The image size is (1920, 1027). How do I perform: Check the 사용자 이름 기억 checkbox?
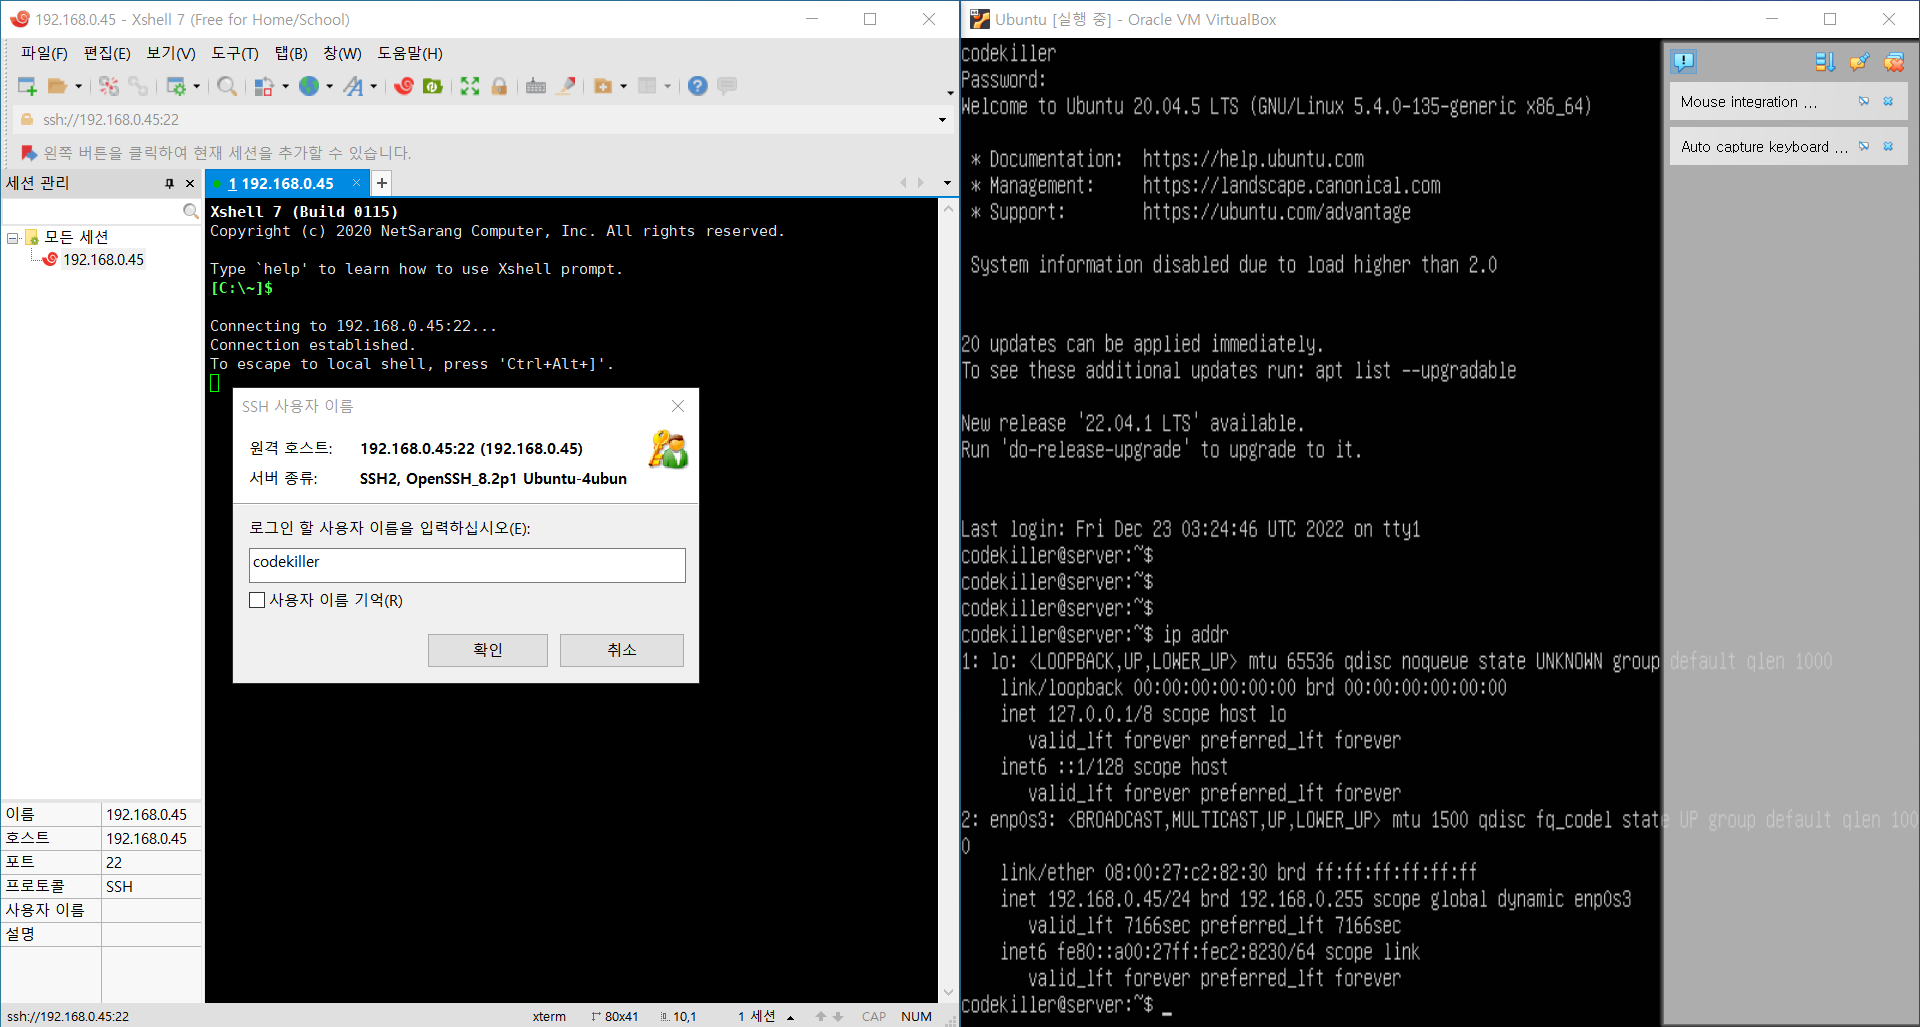coord(257,600)
